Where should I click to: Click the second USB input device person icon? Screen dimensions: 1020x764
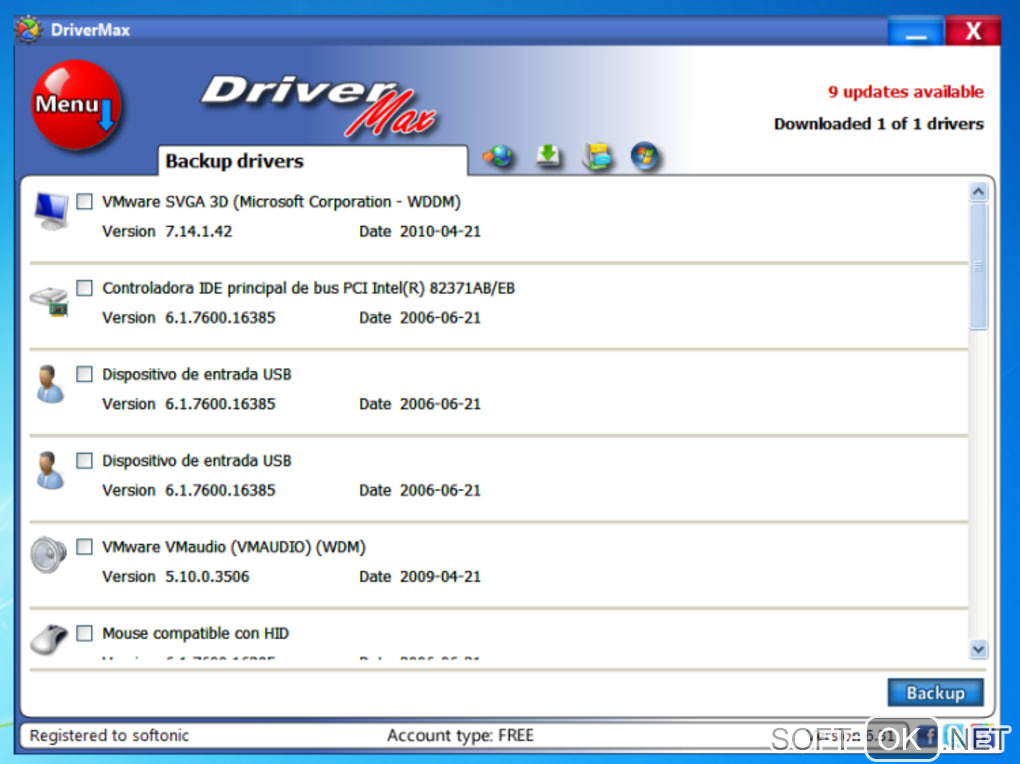pyautogui.click(x=49, y=470)
